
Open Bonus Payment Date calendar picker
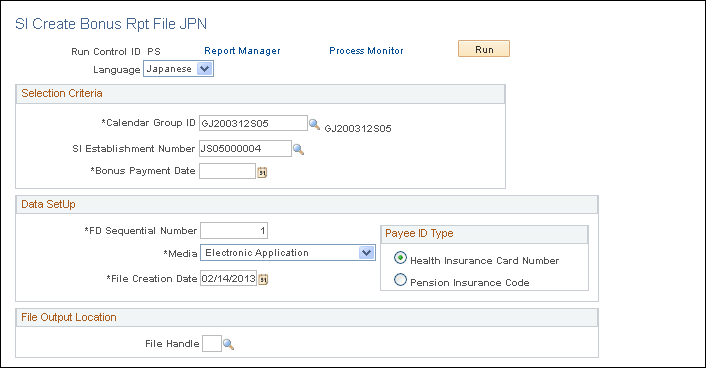(262, 172)
